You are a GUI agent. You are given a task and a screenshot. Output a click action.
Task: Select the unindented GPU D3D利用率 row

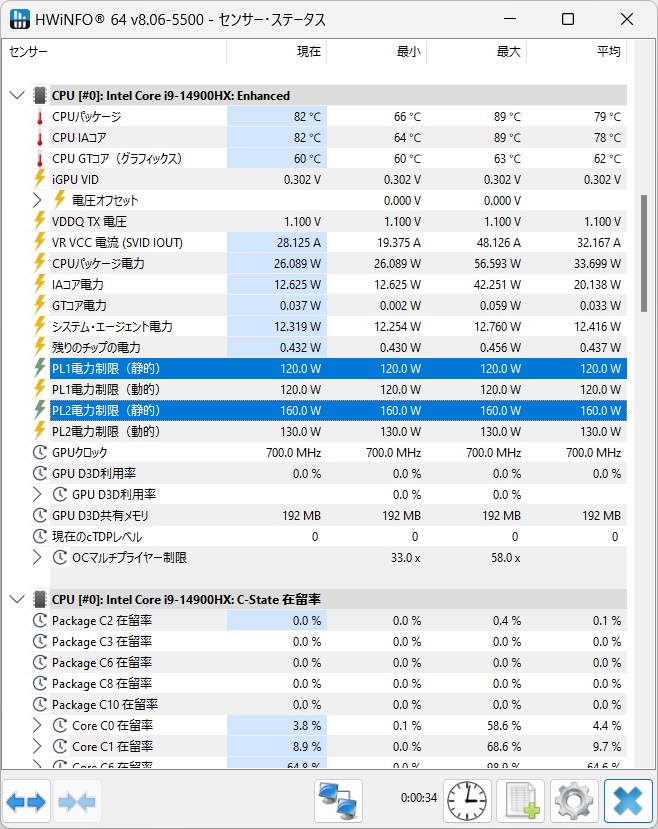pos(338,474)
